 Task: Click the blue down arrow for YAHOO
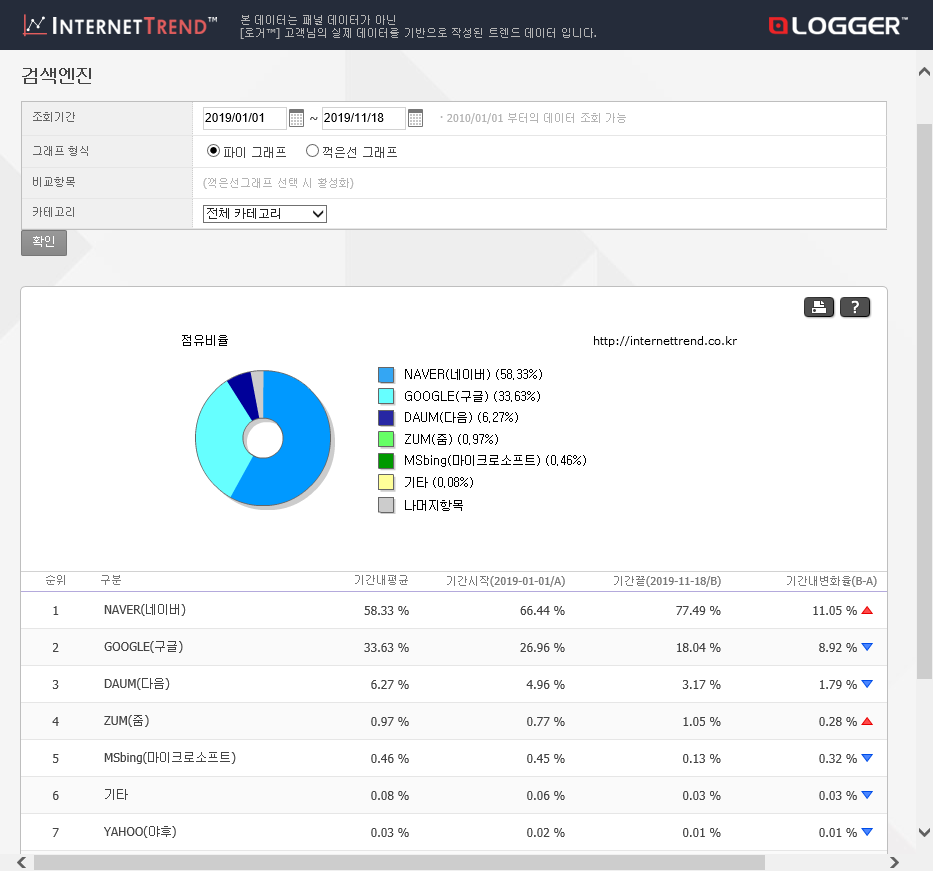pos(867,832)
